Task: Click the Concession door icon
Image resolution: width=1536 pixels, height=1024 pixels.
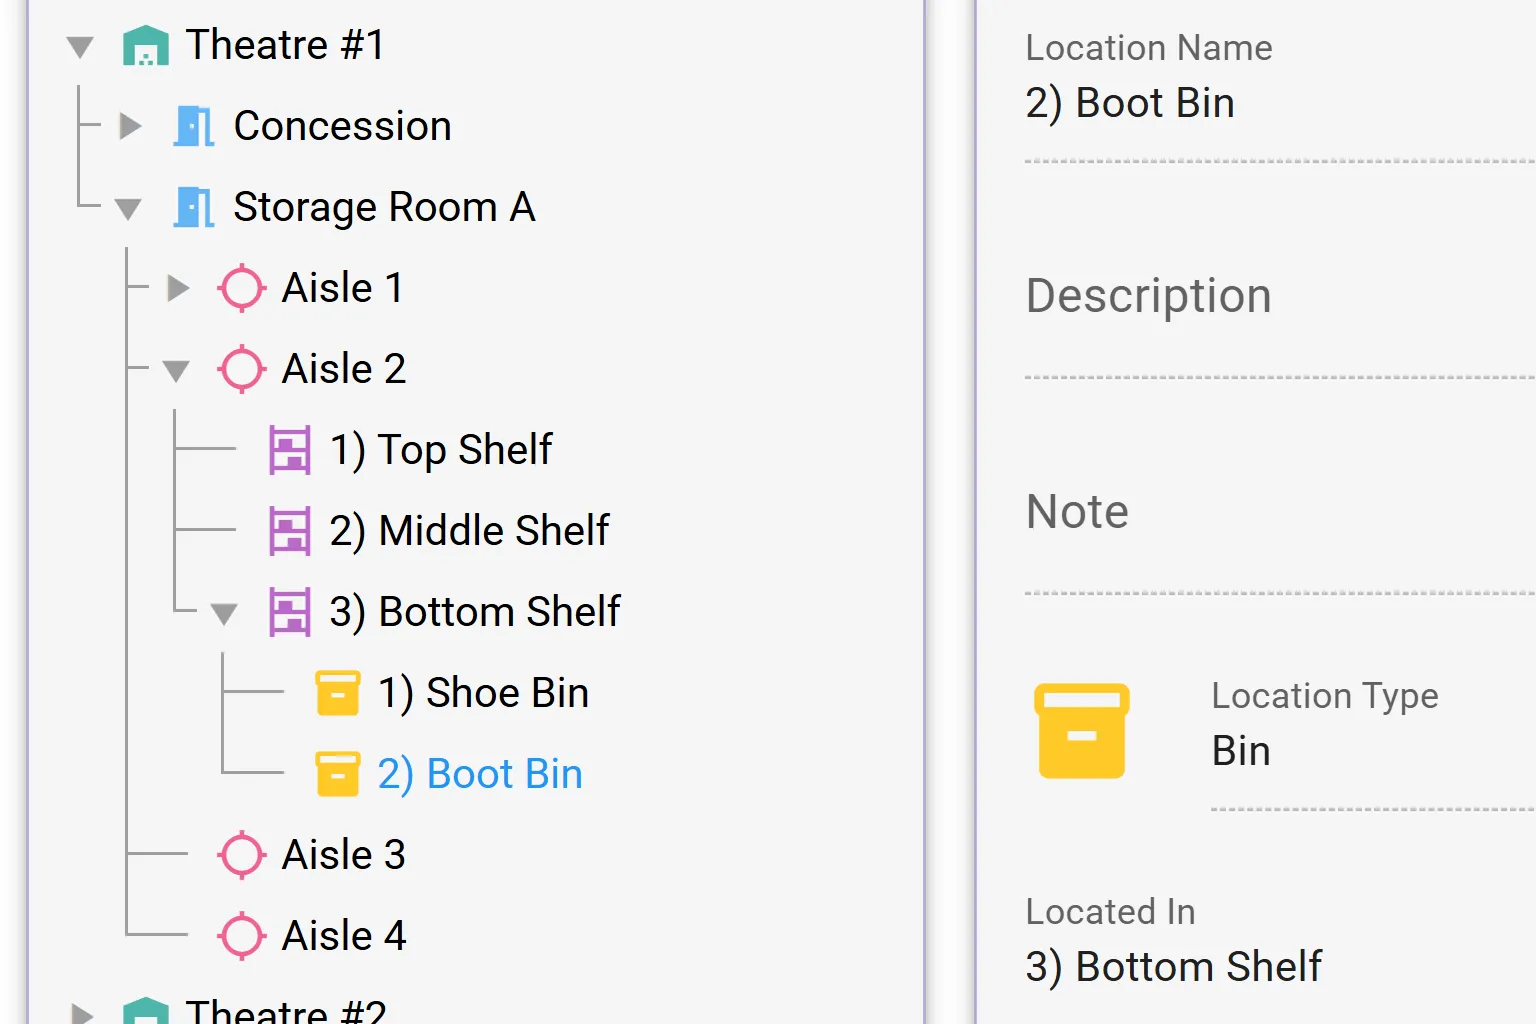Action: click(193, 126)
